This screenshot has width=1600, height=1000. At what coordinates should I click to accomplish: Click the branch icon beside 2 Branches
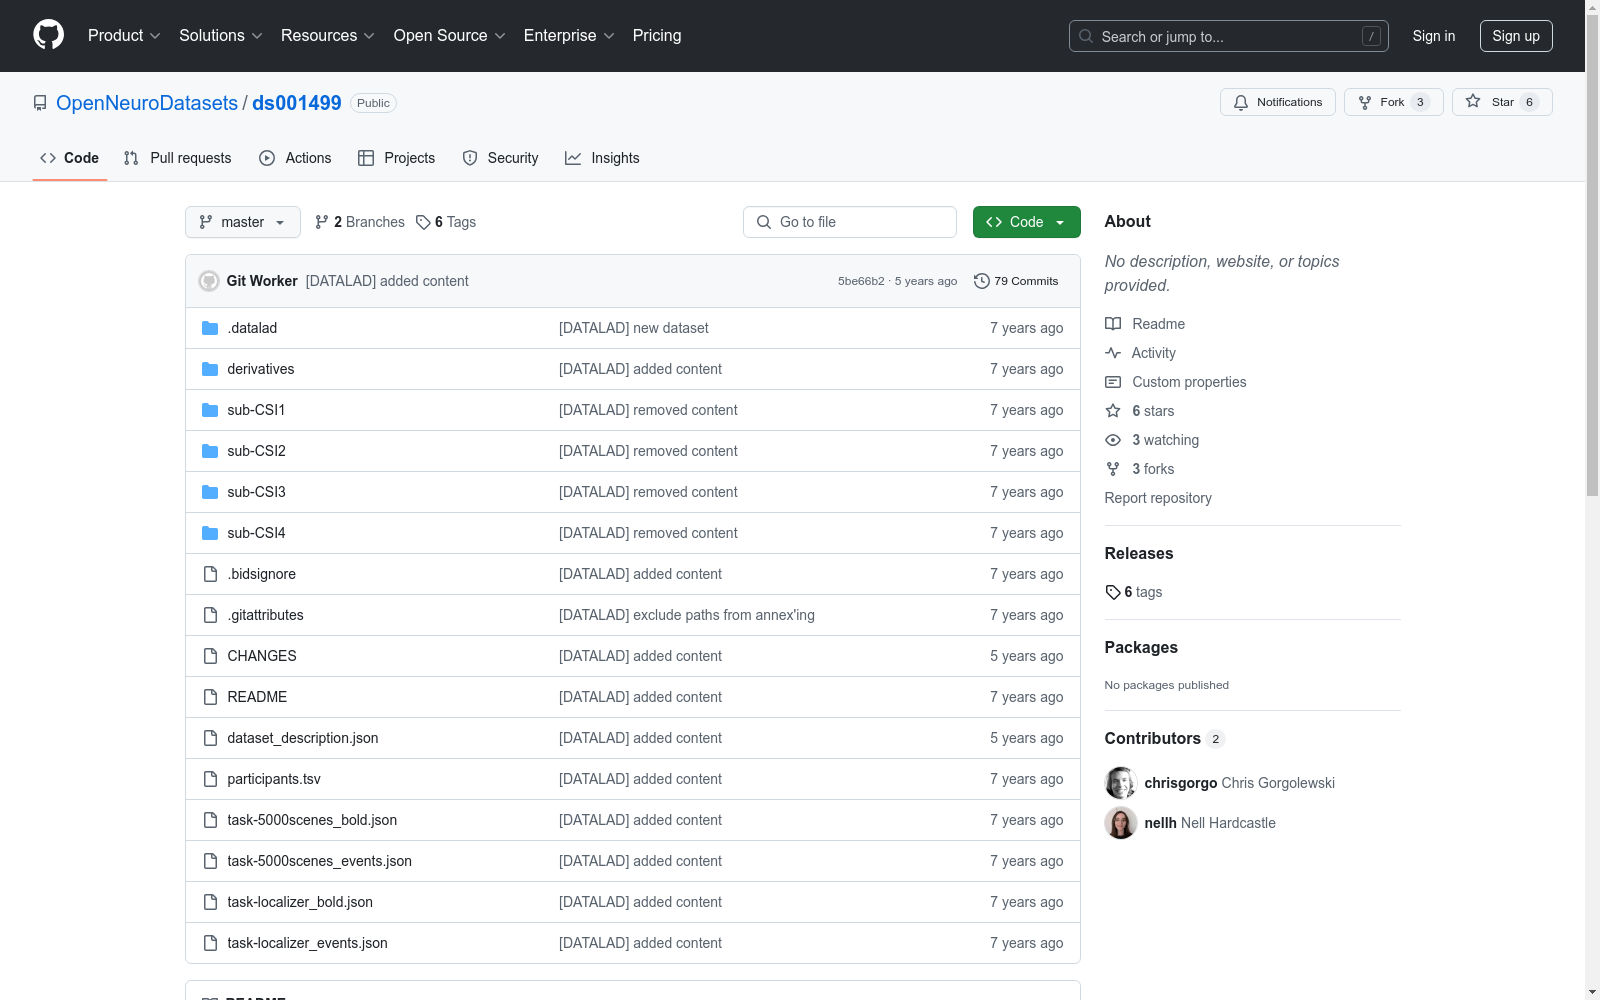coord(322,222)
